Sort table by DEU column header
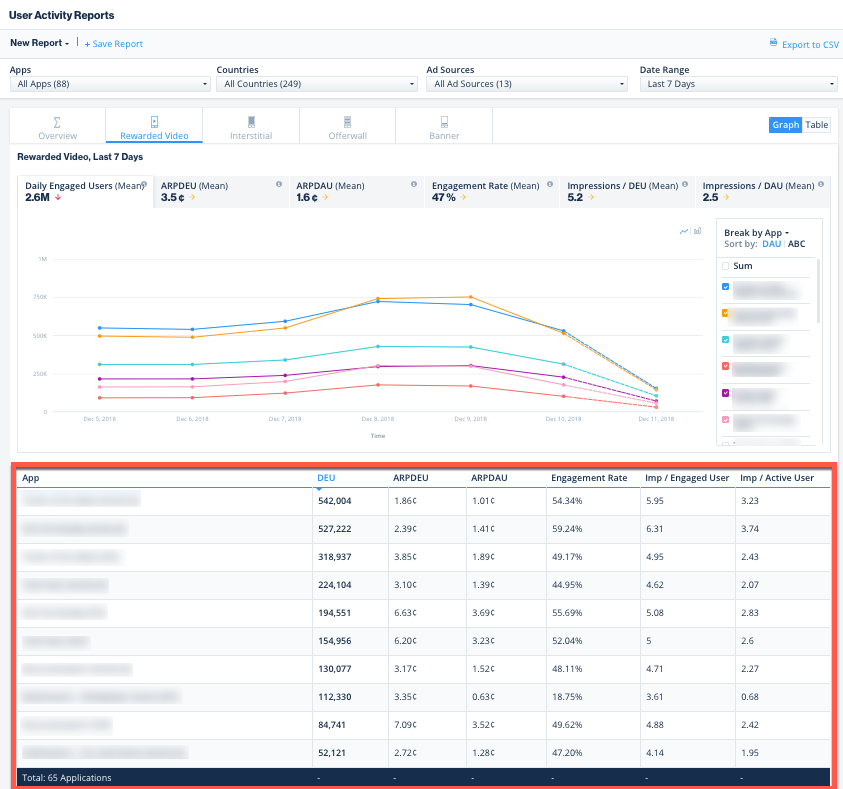The image size is (843, 789). click(x=326, y=478)
